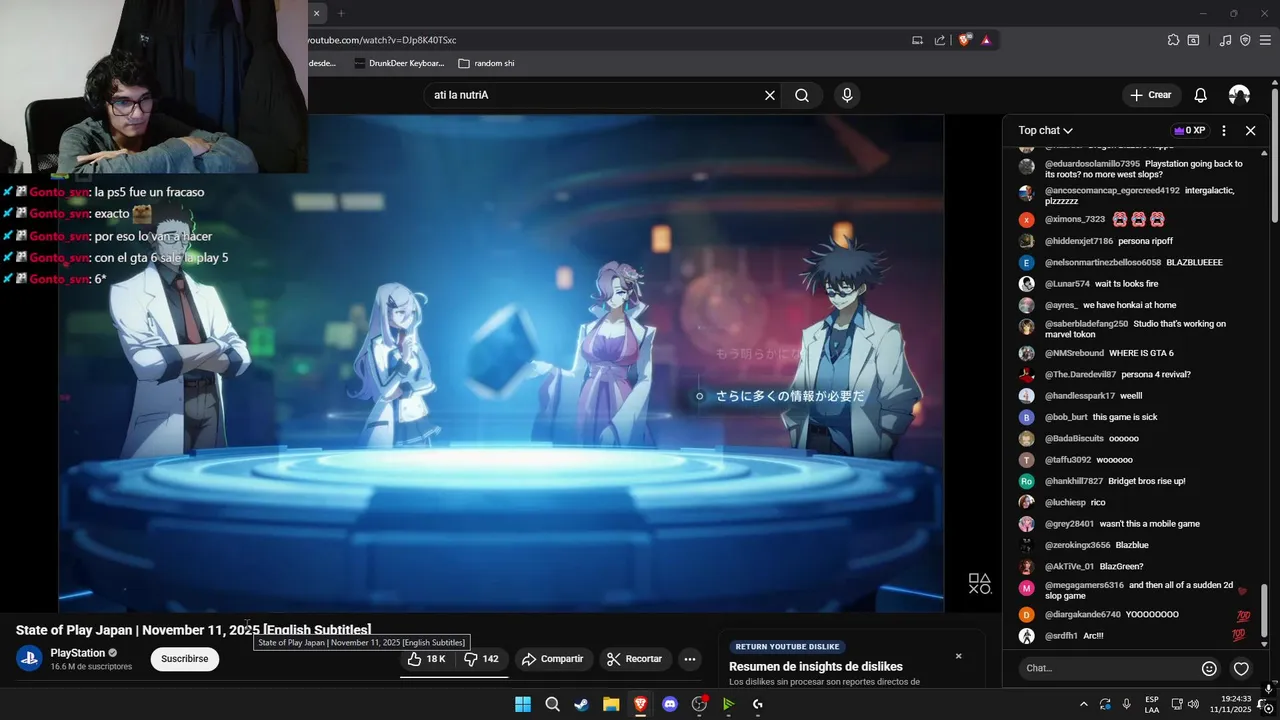The height and width of the screenshot is (720, 1280).
Task: Dislike the video showing 142
Action: [x=481, y=659]
